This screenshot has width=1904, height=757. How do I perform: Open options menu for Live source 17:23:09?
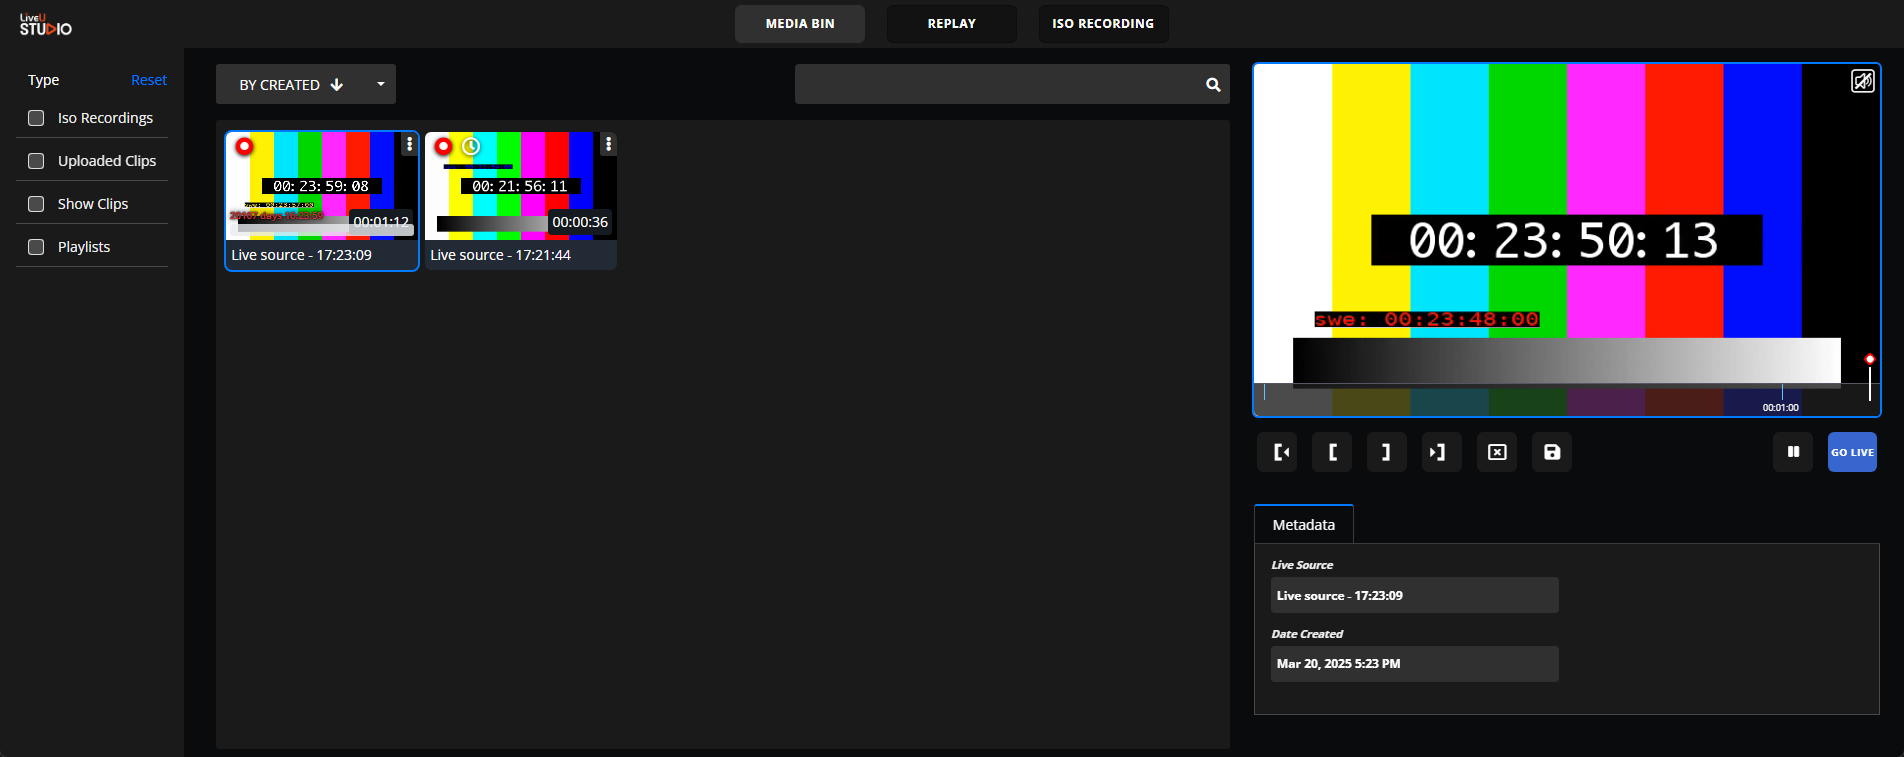[x=409, y=145]
